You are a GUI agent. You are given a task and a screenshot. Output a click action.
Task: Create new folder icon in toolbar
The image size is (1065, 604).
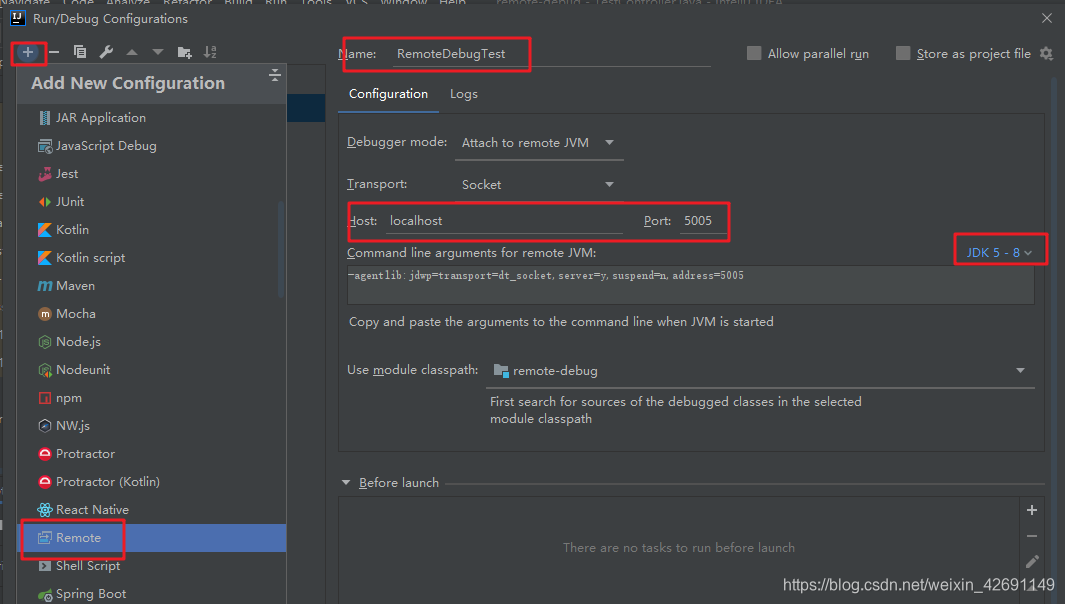tap(184, 52)
